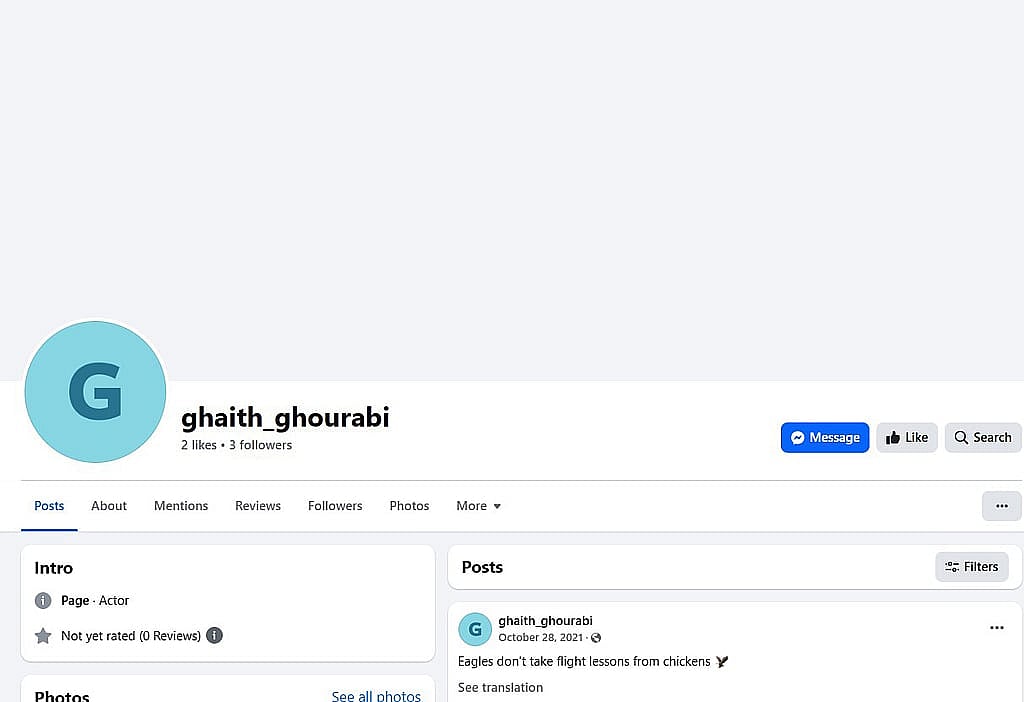The width and height of the screenshot is (1024, 702).
Task: Open the posts Filters button
Action: [x=972, y=567]
